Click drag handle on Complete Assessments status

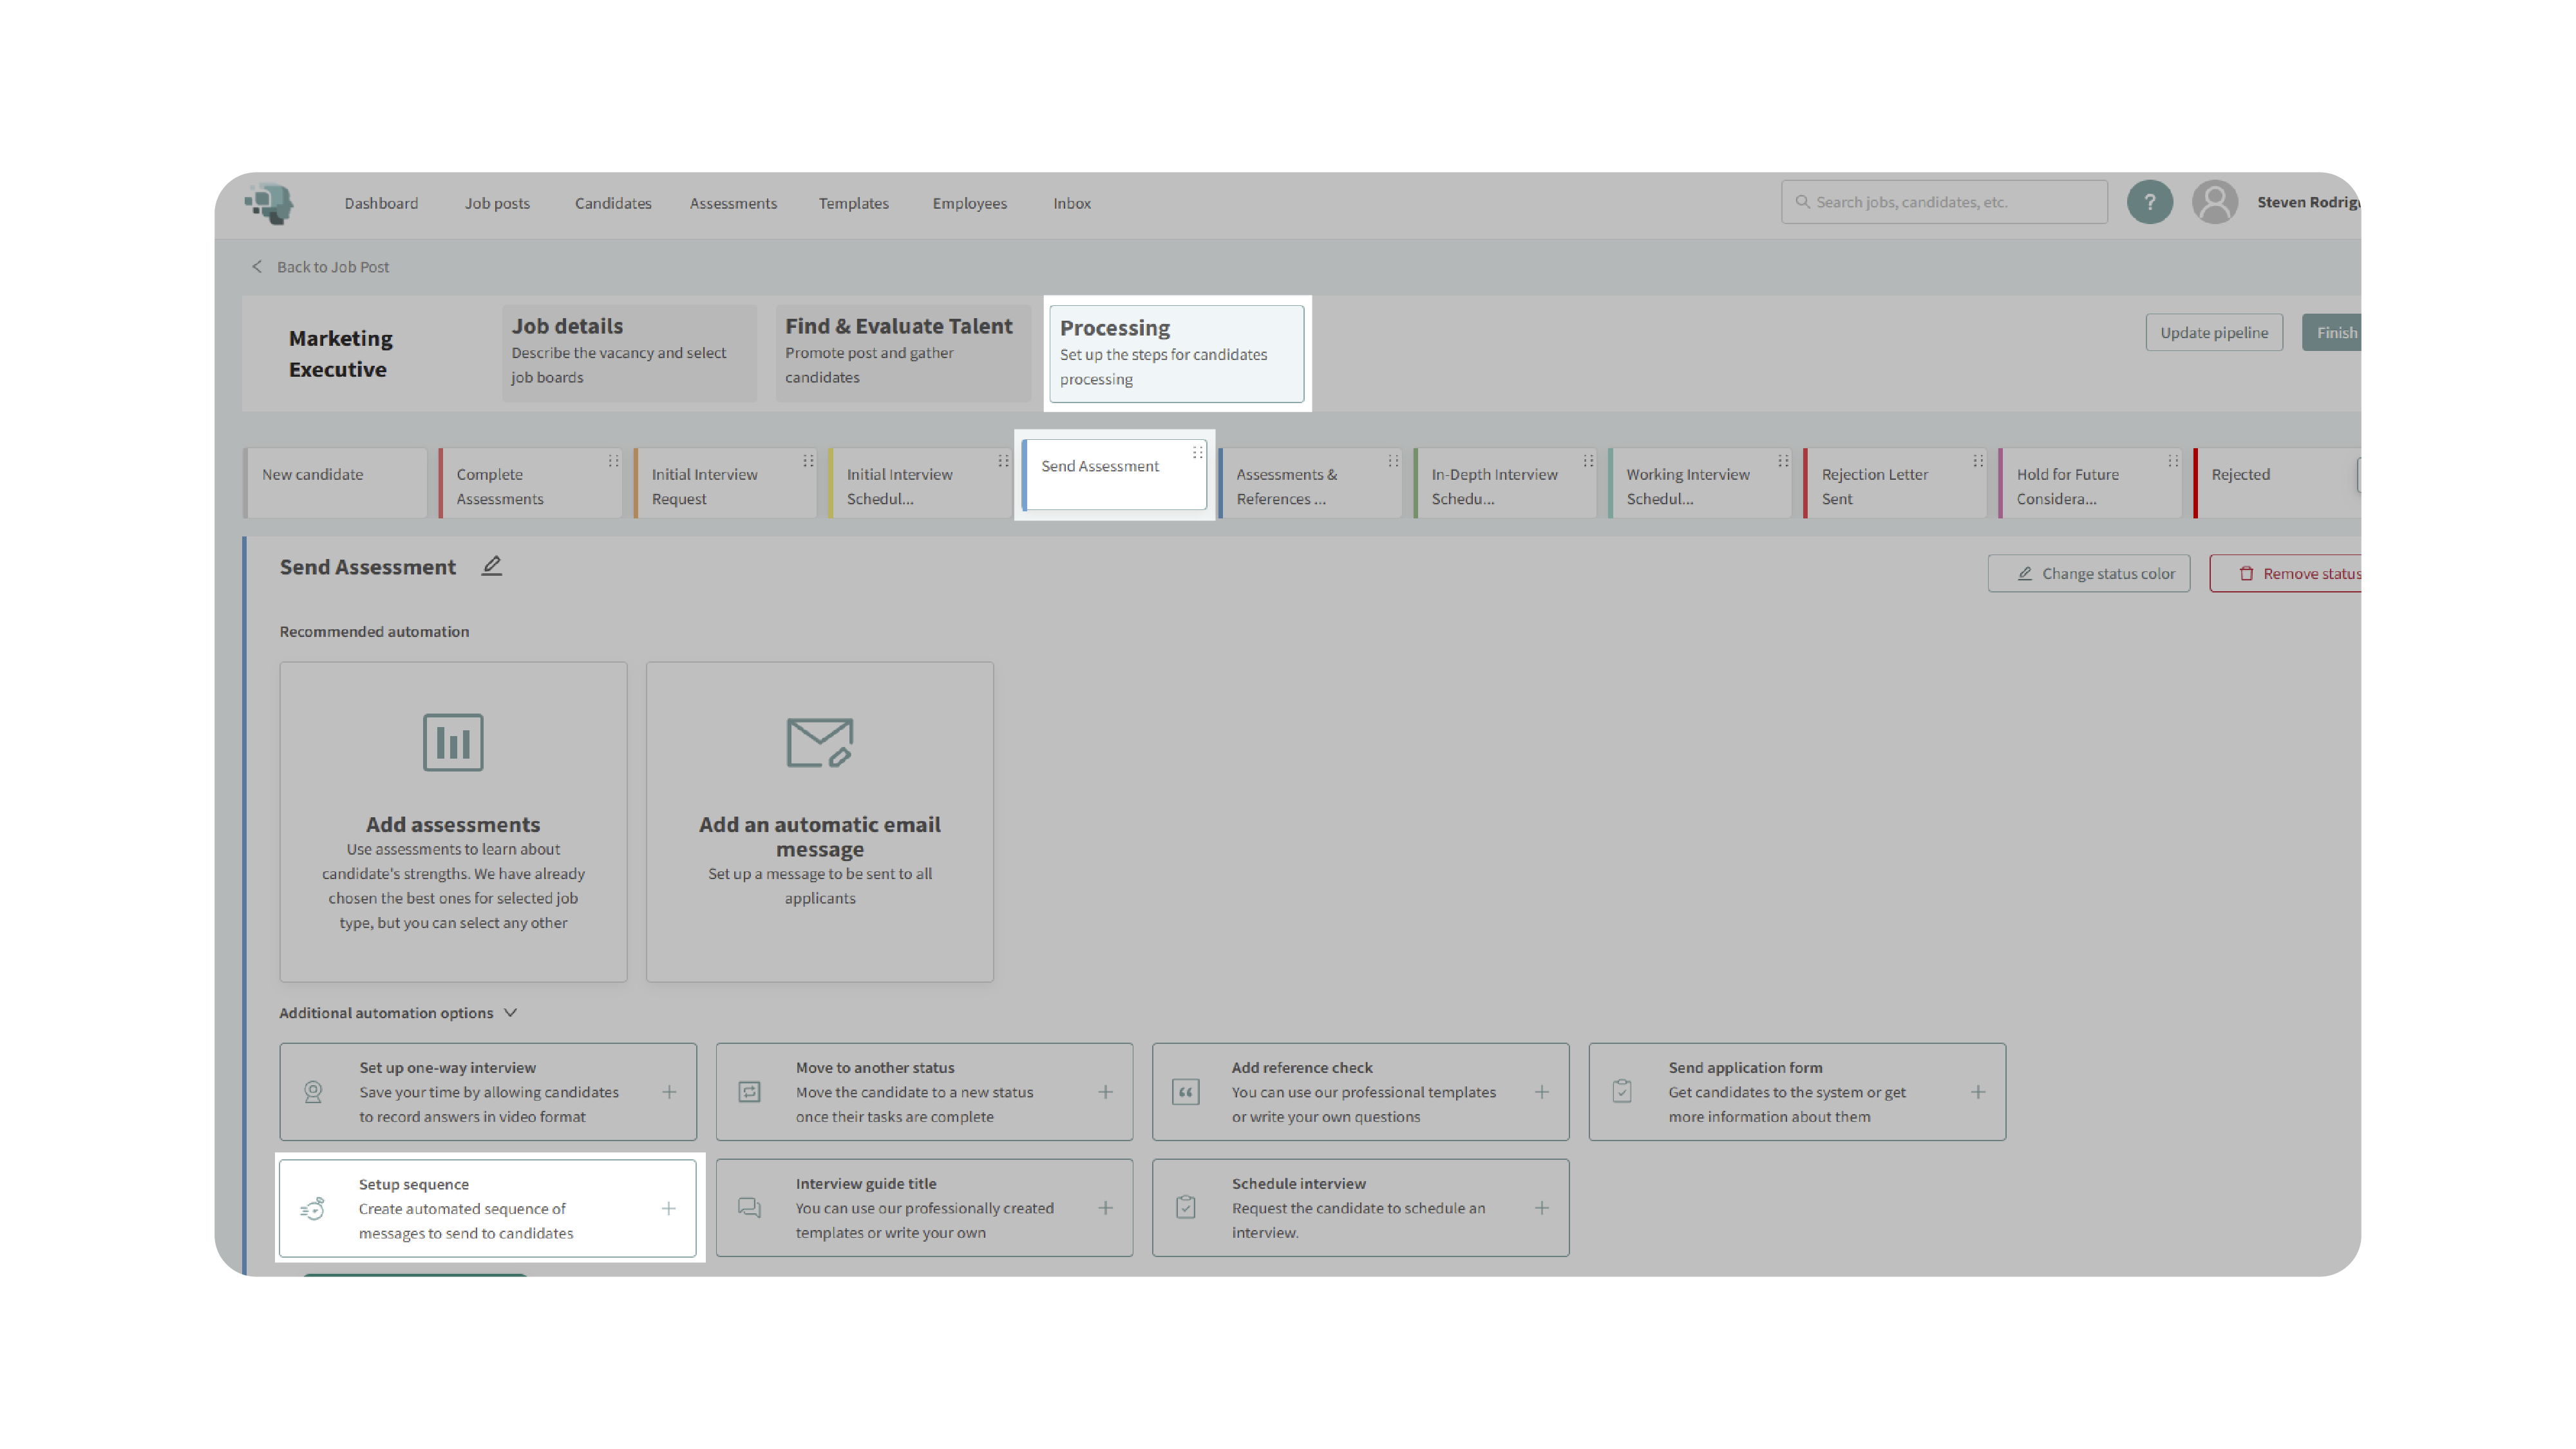click(x=613, y=461)
